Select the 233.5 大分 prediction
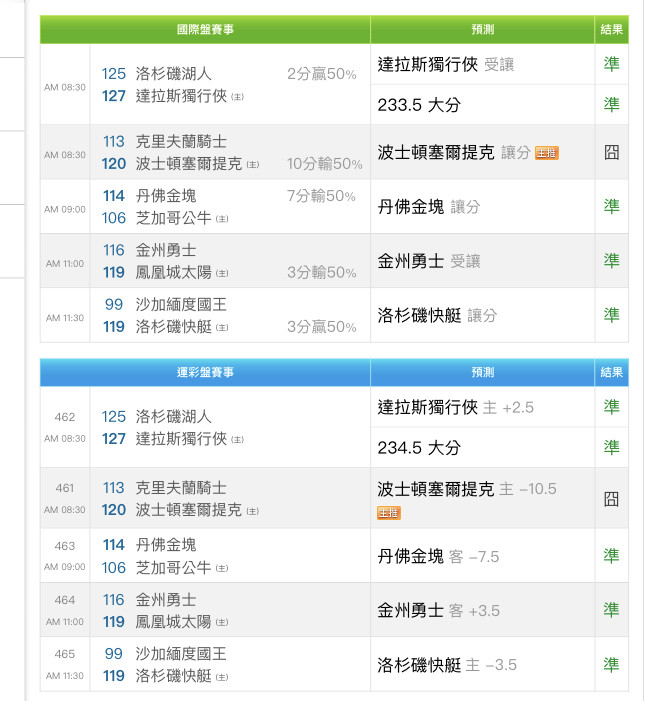652x701 pixels. point(419,105)
